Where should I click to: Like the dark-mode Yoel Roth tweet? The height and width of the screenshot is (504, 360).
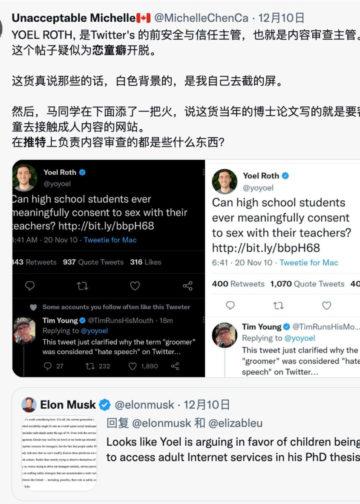(135, 285)
